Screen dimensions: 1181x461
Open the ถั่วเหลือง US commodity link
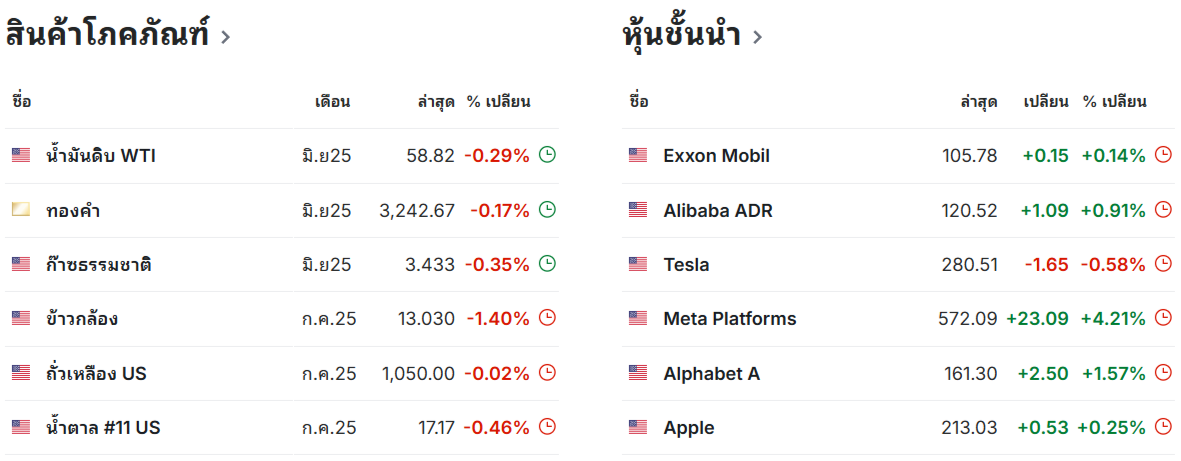click(96, 373)
